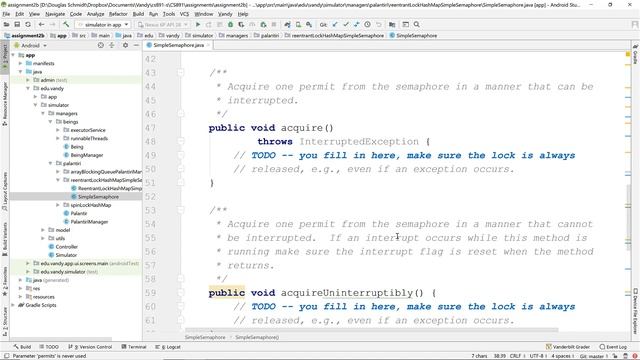Open the Vandy menu

click(225, 14)
